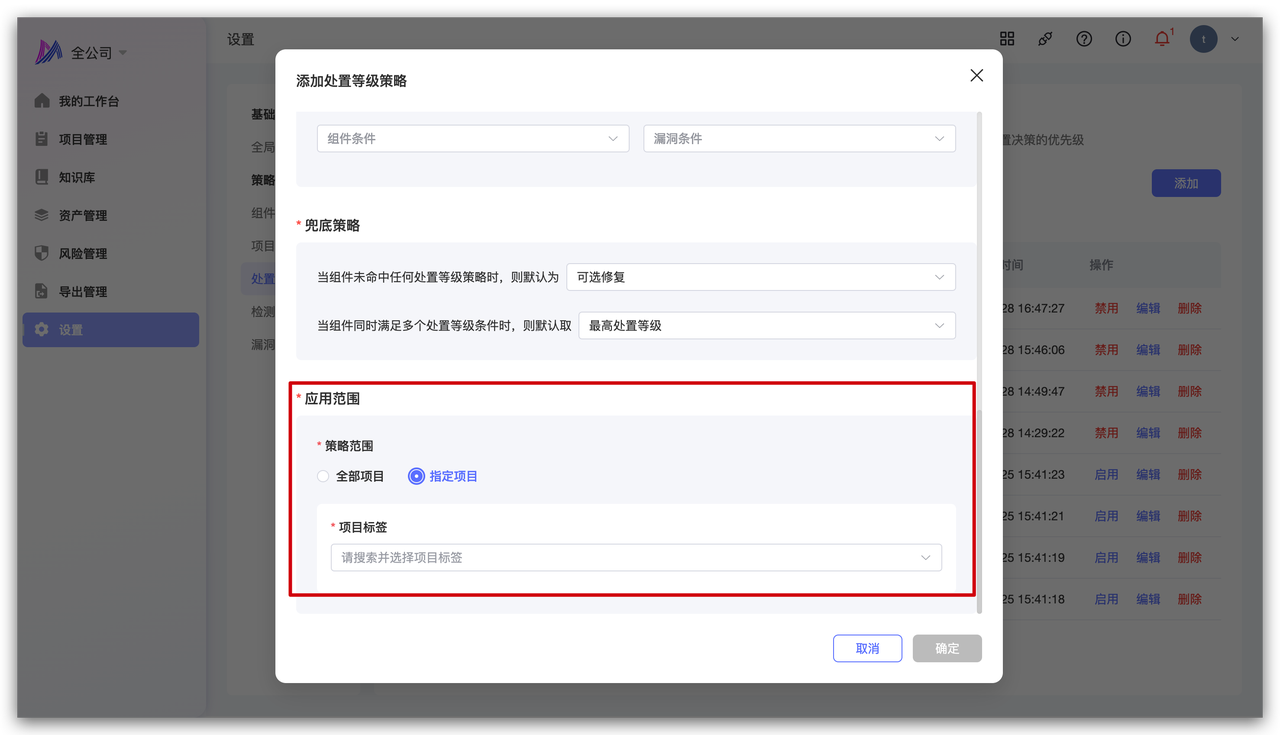Click the link icon in top bar
This screenshot has width=1280, height=735.
point(1045,39)
